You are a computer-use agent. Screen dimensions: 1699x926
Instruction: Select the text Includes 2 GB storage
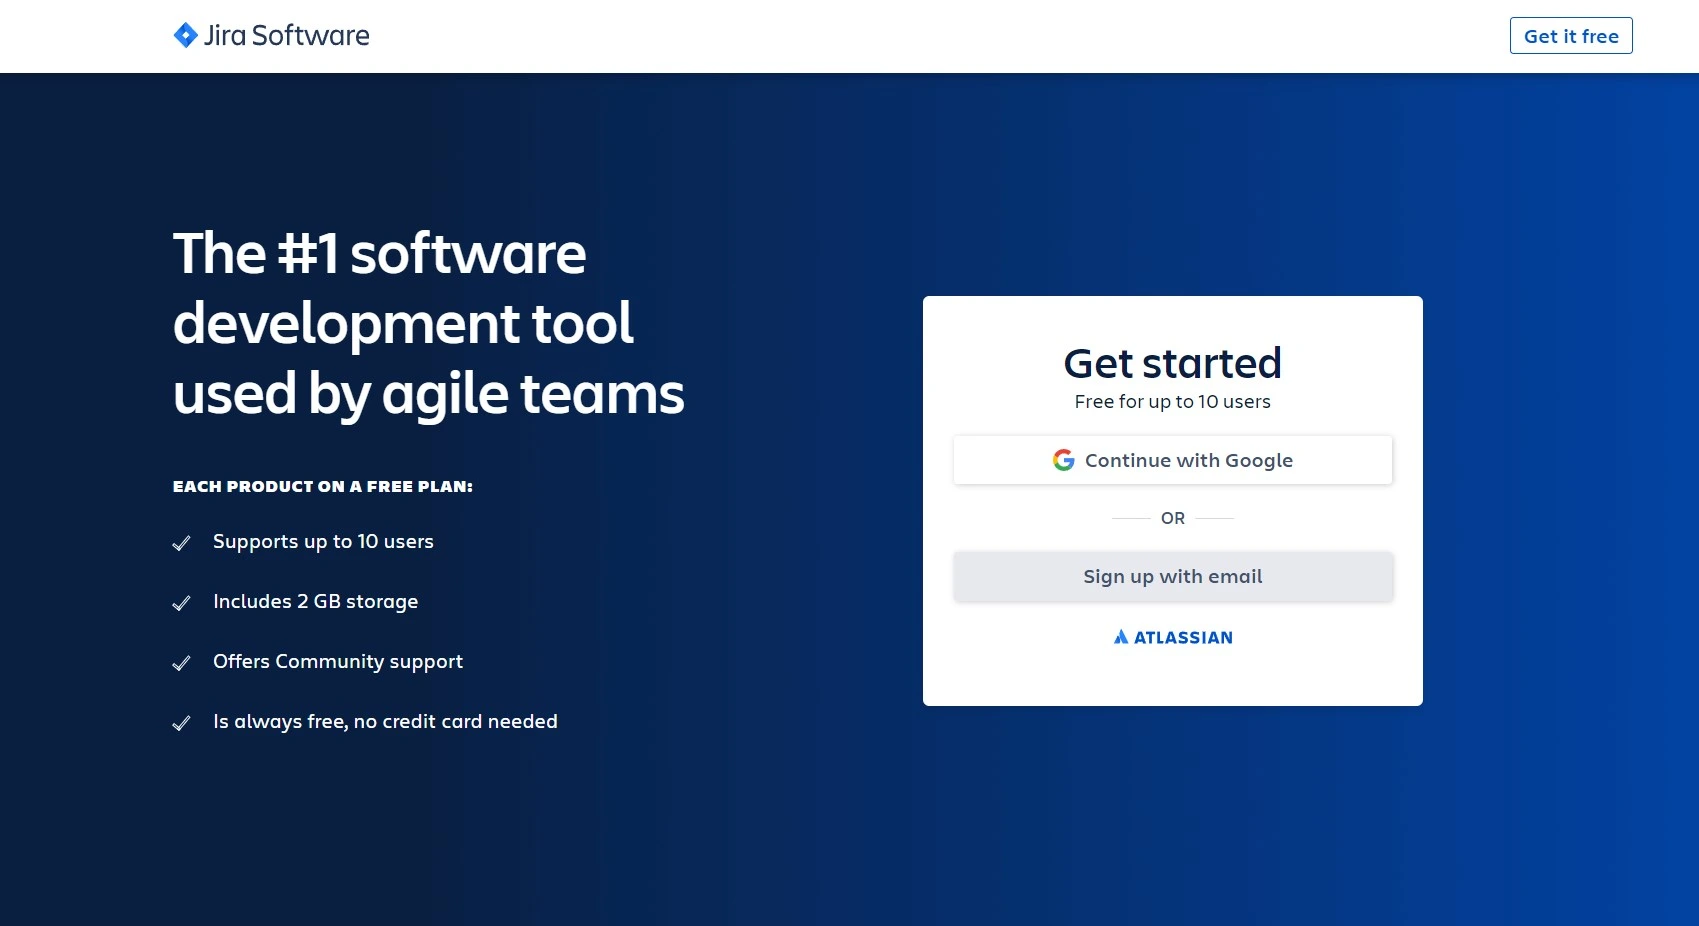pyautogui.click(x=315, y=602)
